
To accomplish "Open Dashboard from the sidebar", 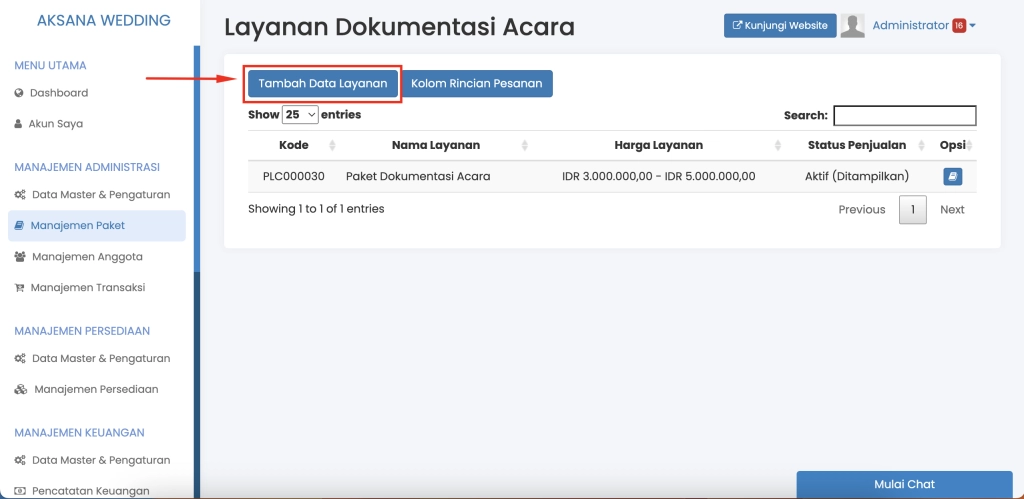I will [59, 93].
